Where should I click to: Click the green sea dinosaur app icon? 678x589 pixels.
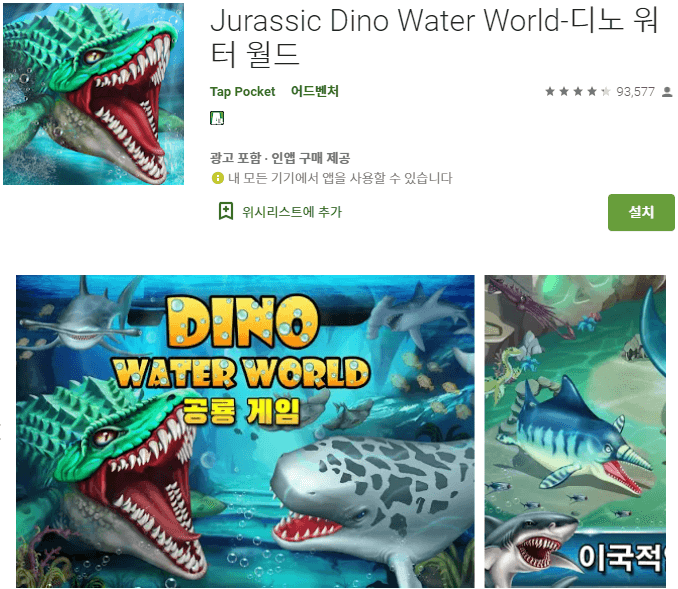tap(93, 94)
